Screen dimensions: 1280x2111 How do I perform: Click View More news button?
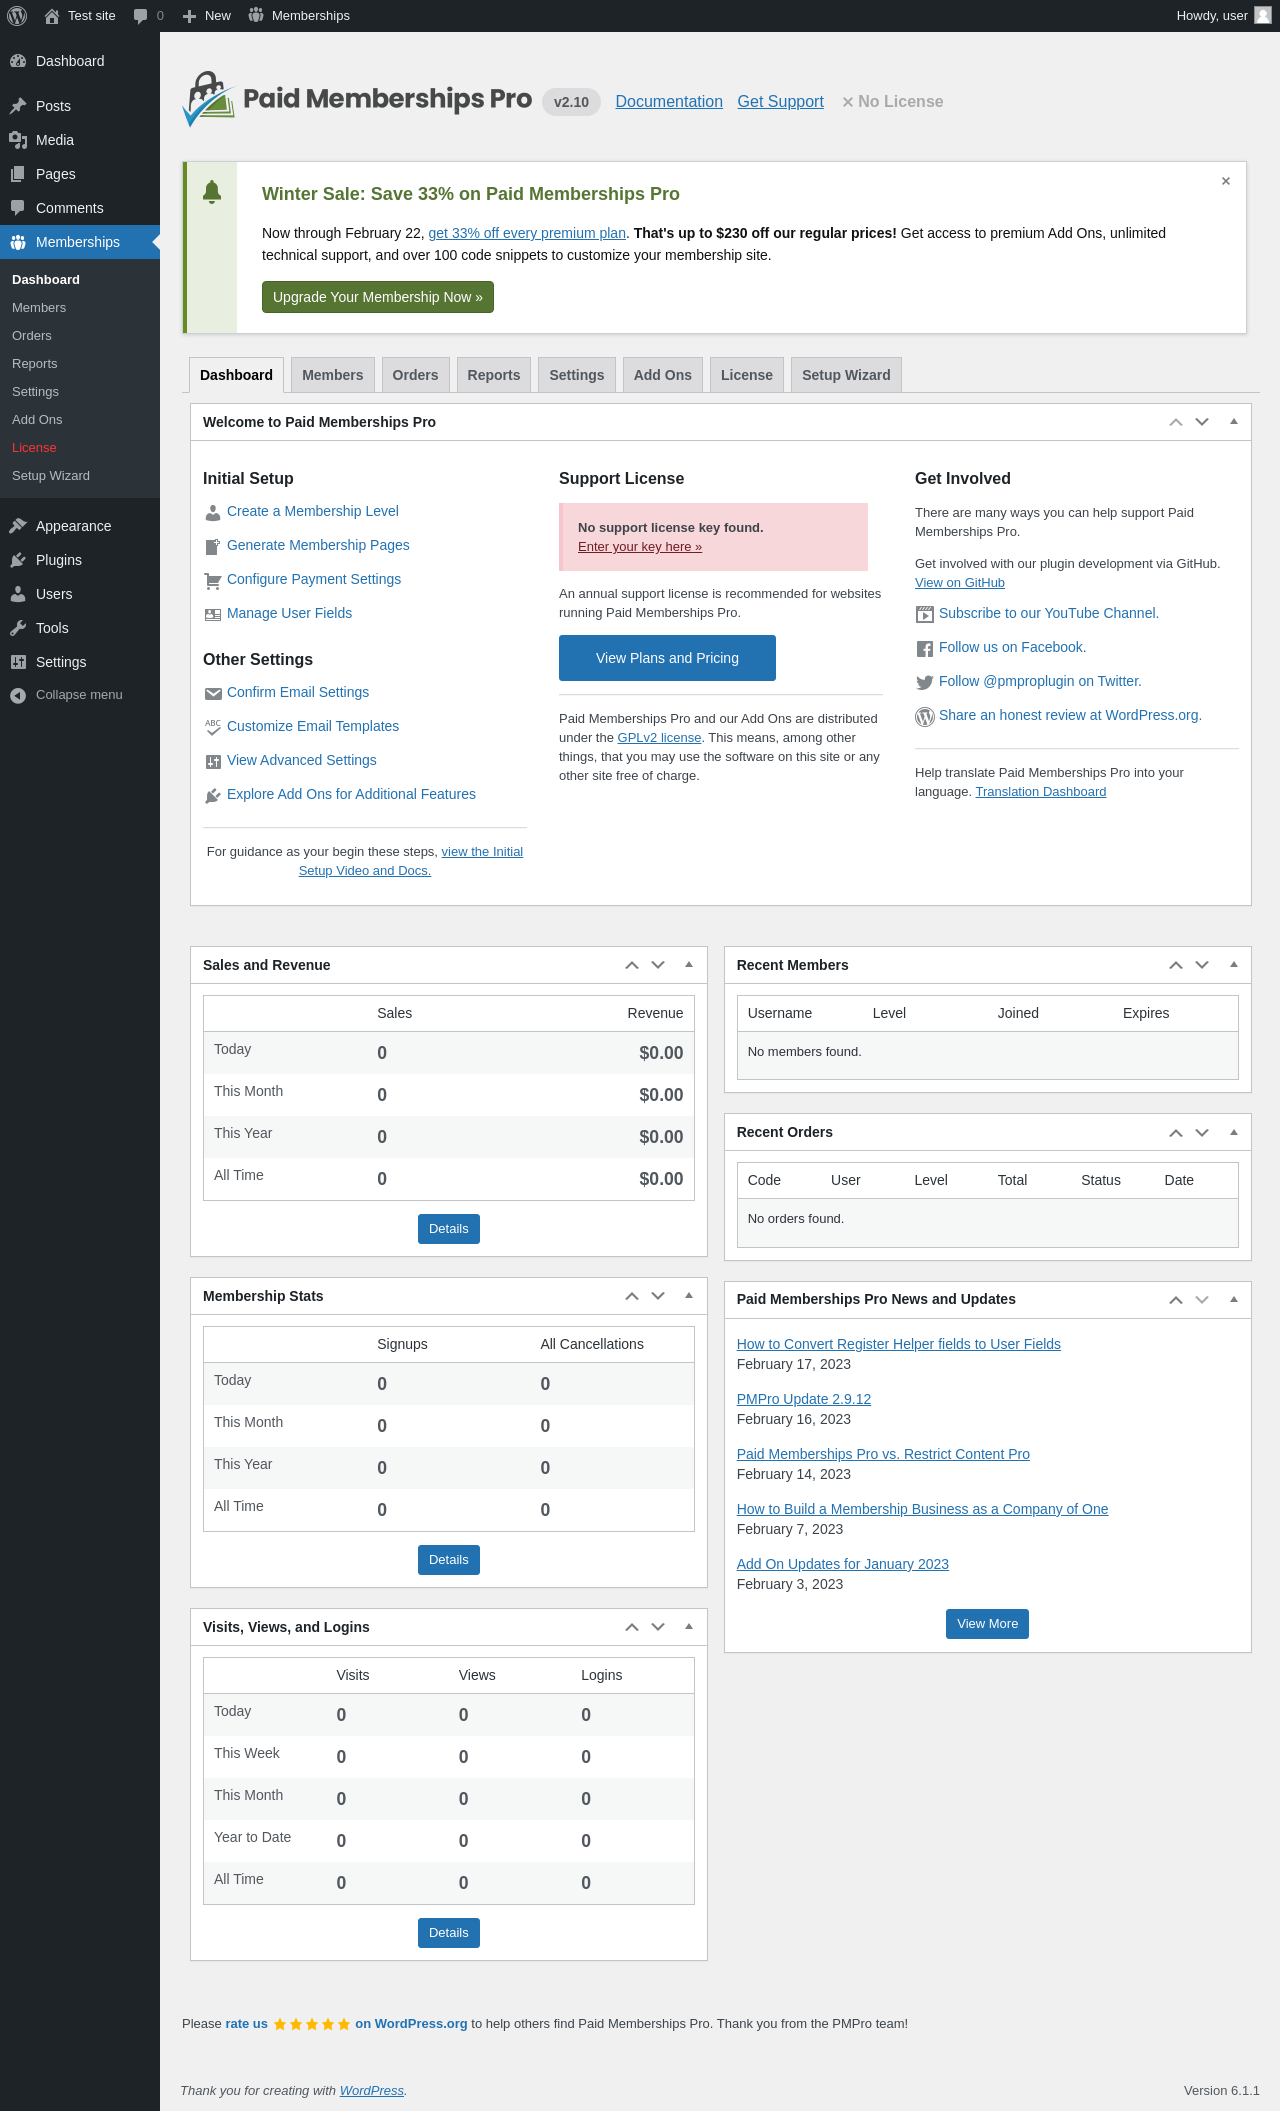tap(987, 1624)
